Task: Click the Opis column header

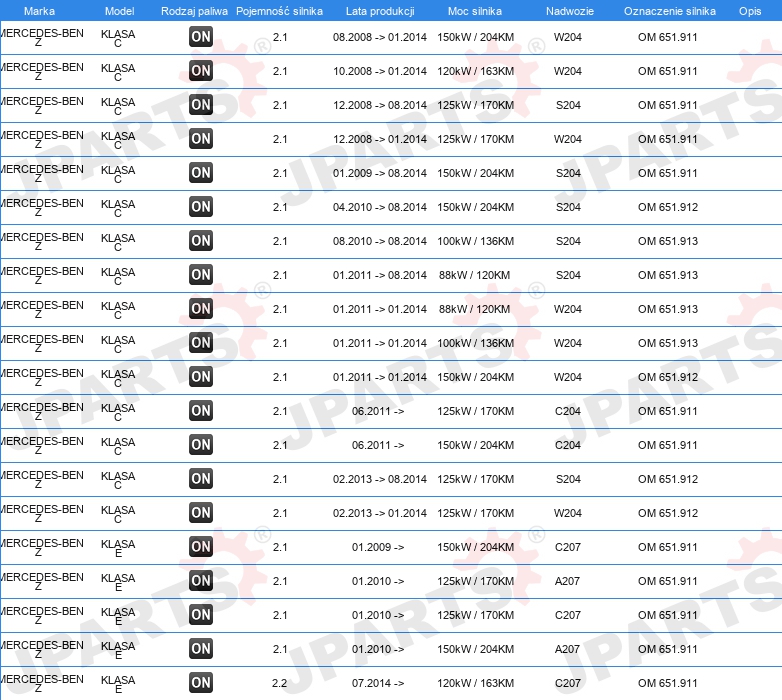Action: [750, 11]
